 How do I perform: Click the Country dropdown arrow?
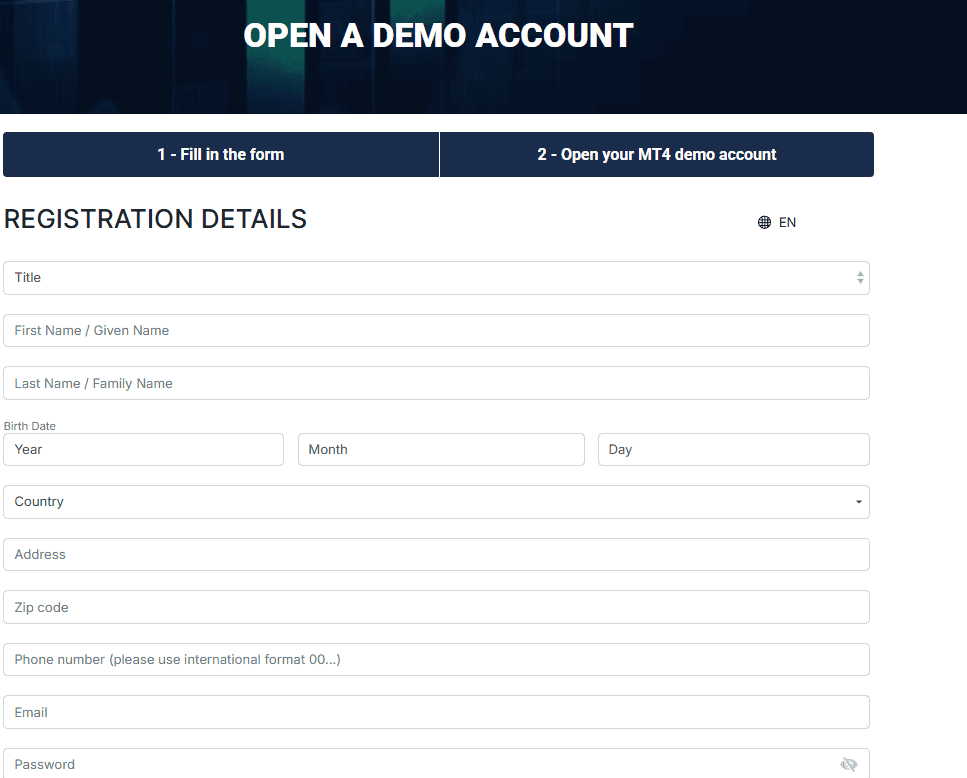tap(858, 501)
